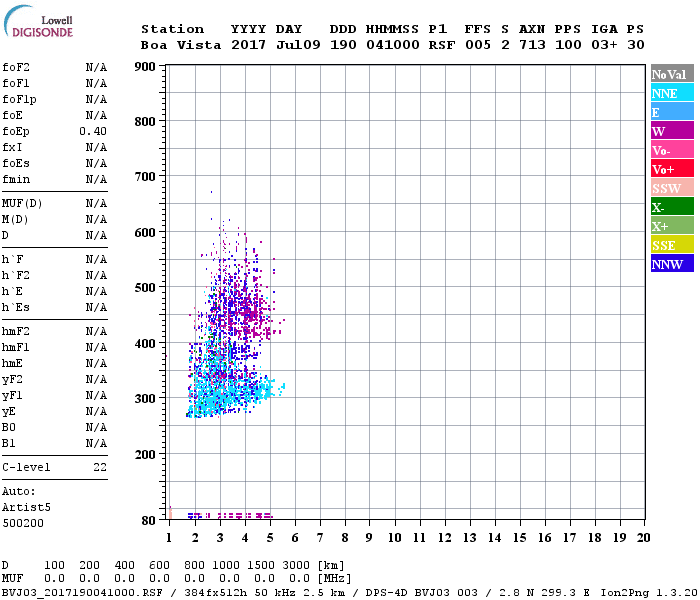The image size is (700, 600).
Task: Click the 600 km axis label
Action: point(145,233)
